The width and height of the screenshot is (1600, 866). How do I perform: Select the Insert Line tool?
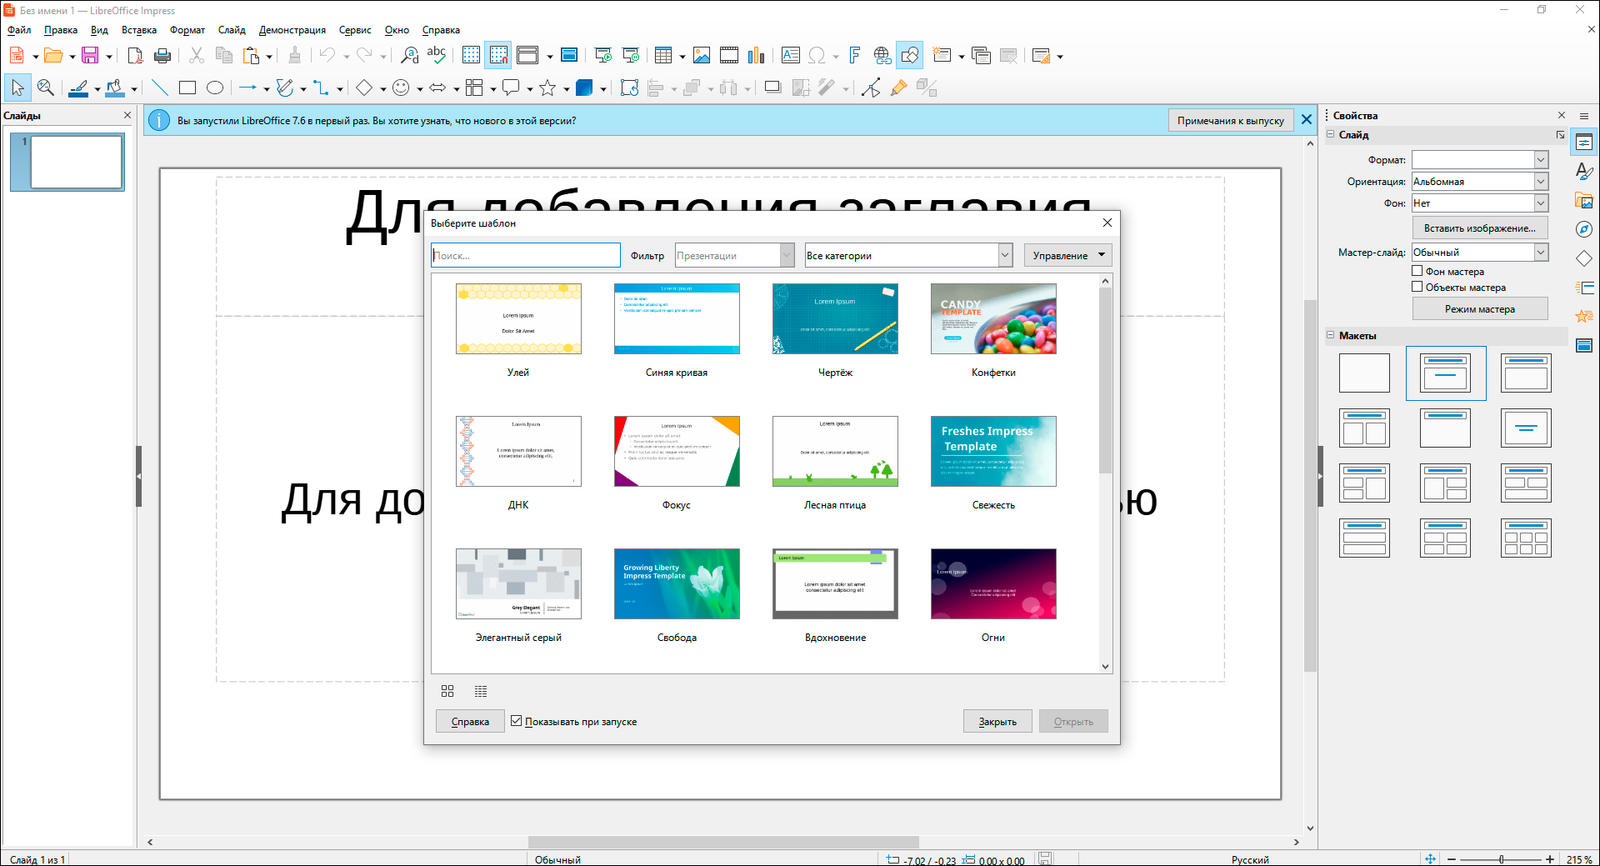point(159,88)
